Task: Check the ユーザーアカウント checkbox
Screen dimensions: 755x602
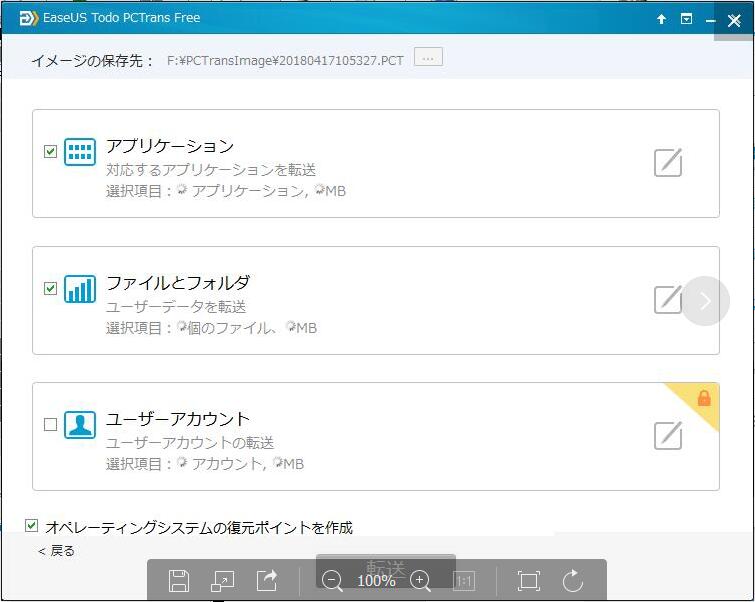Action: click(50, 424)
